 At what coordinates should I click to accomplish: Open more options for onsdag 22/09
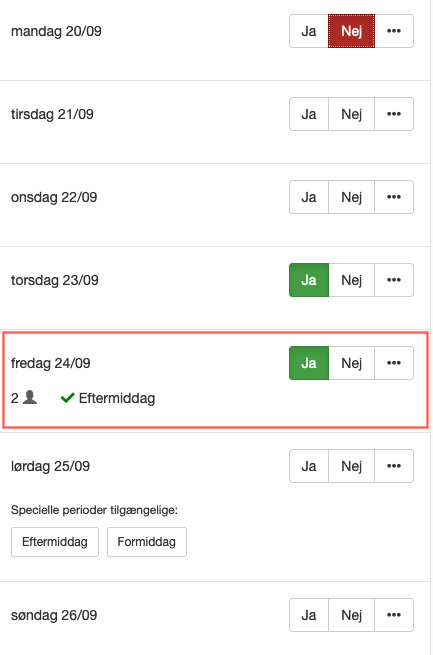pos(394,197)
